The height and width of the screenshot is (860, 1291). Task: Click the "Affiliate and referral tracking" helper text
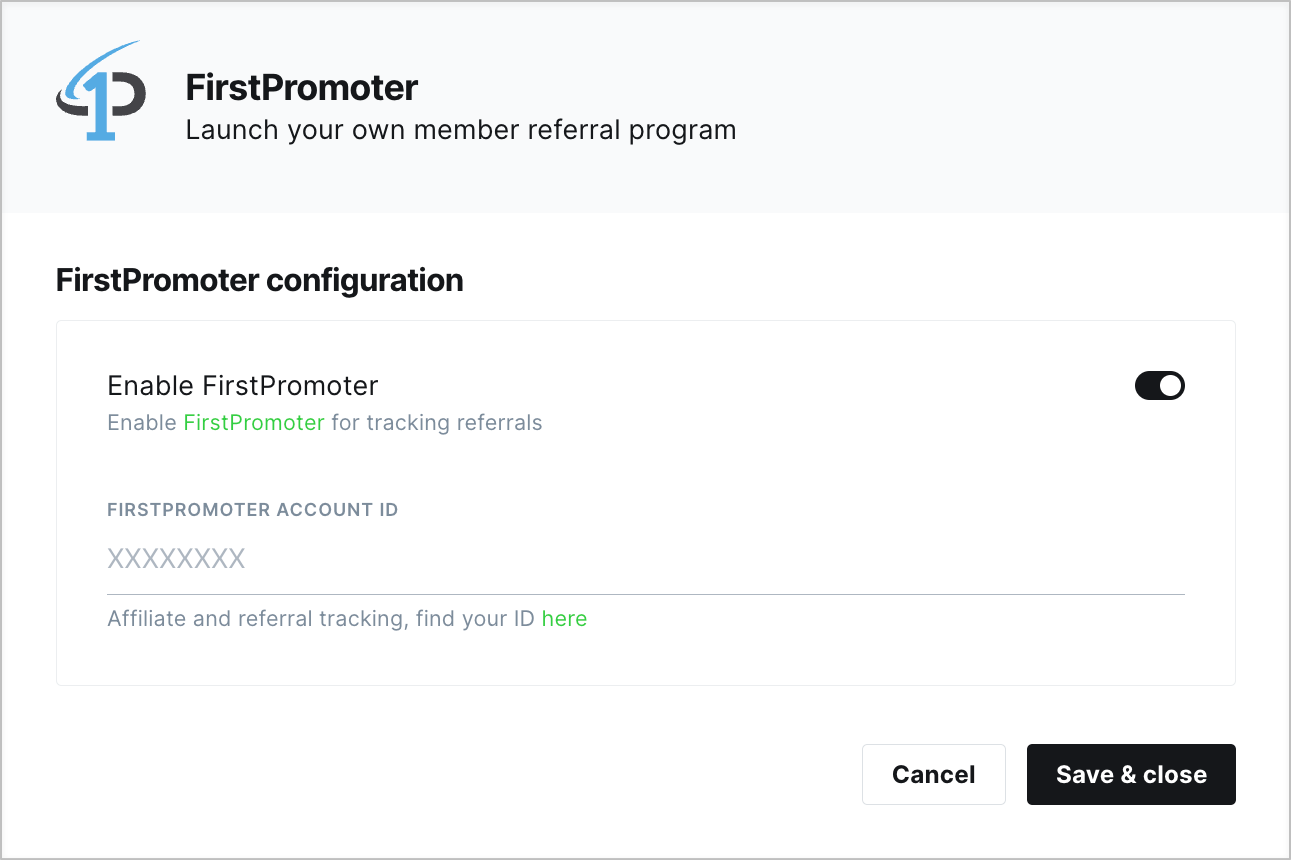tap(254, 619)
